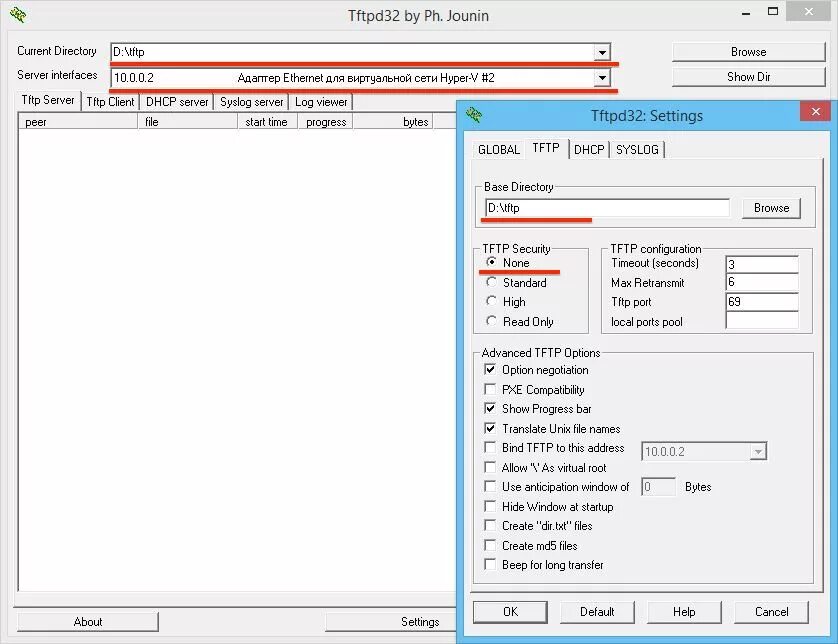838x644 pixels.
Task: Toggle Show Progress bar checkbox
Action: [x=490, y=408]
